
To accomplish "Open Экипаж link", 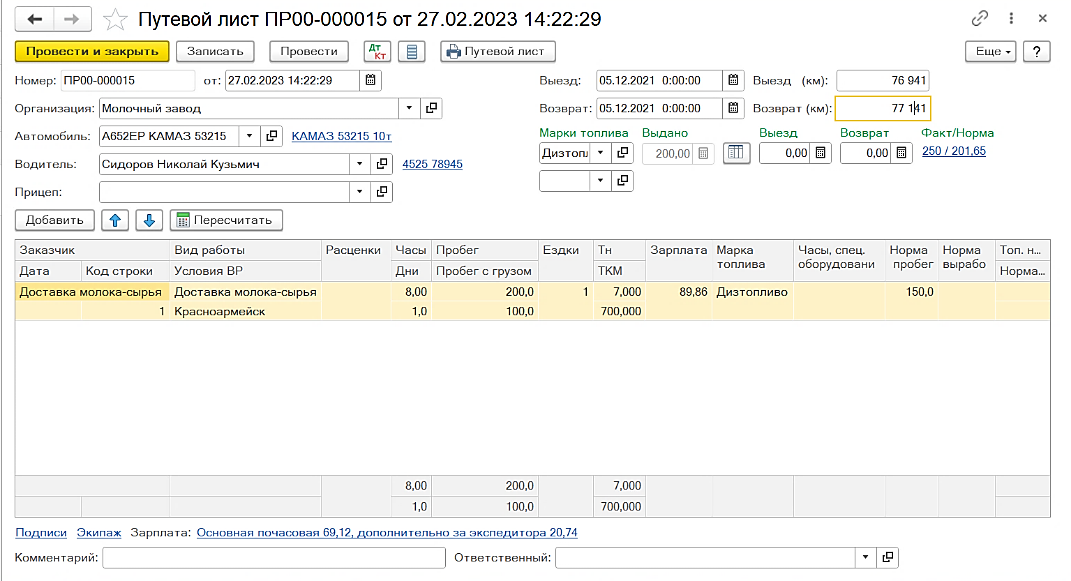I will (99, 533).
